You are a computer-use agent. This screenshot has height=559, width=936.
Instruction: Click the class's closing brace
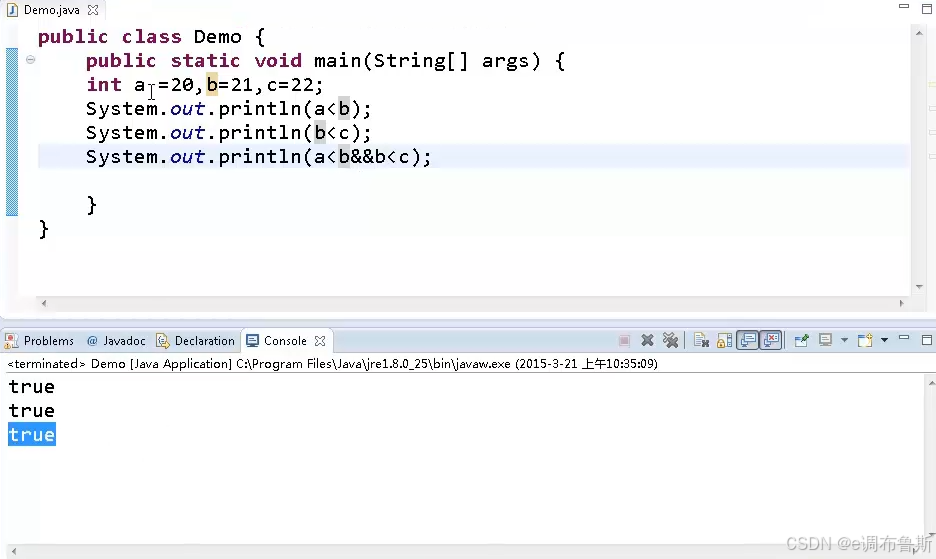pyautogui.click(x=43, y=229)
